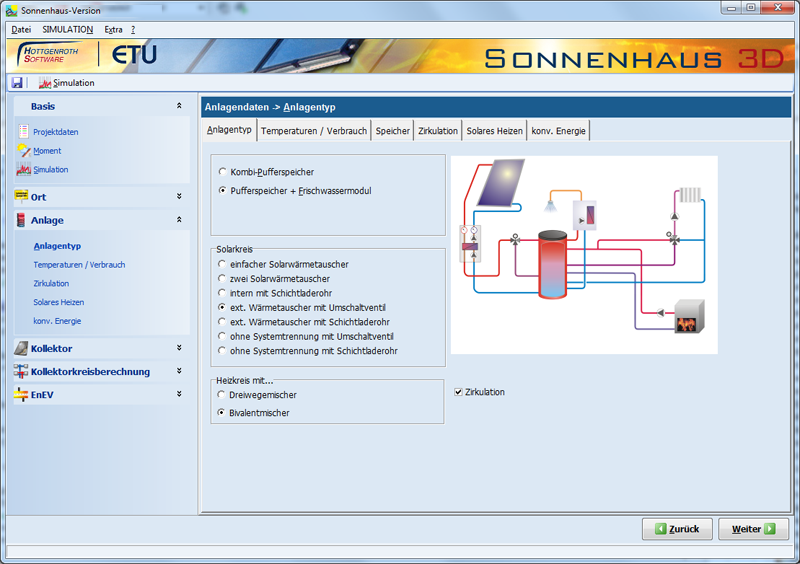The height and width of the screenshot is (564, 800).
Task: Click the Ort section sign icon
Action: tap(21, 196)
